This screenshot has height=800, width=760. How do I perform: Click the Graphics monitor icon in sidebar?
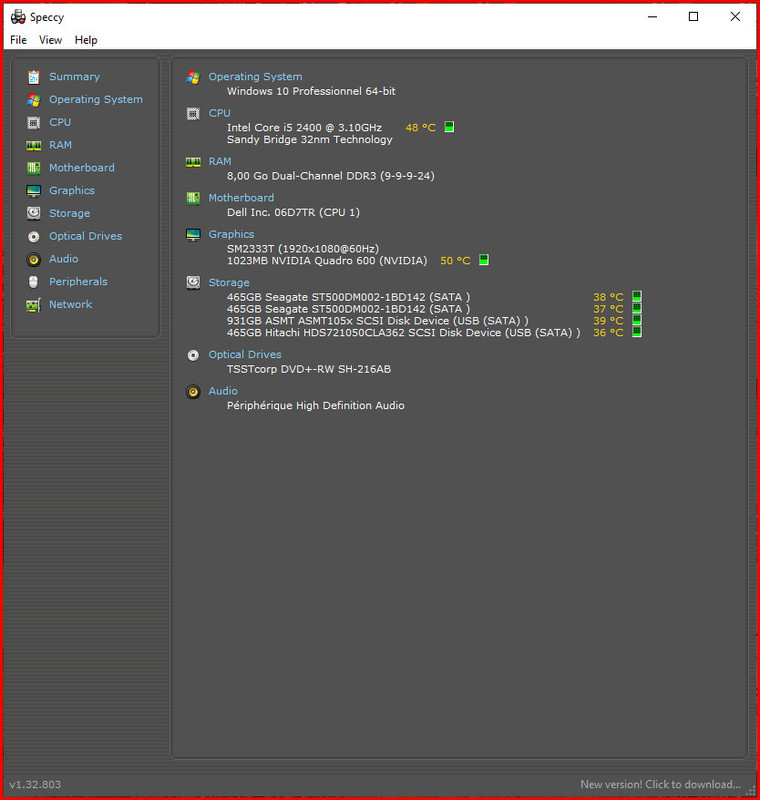point(34,191)
